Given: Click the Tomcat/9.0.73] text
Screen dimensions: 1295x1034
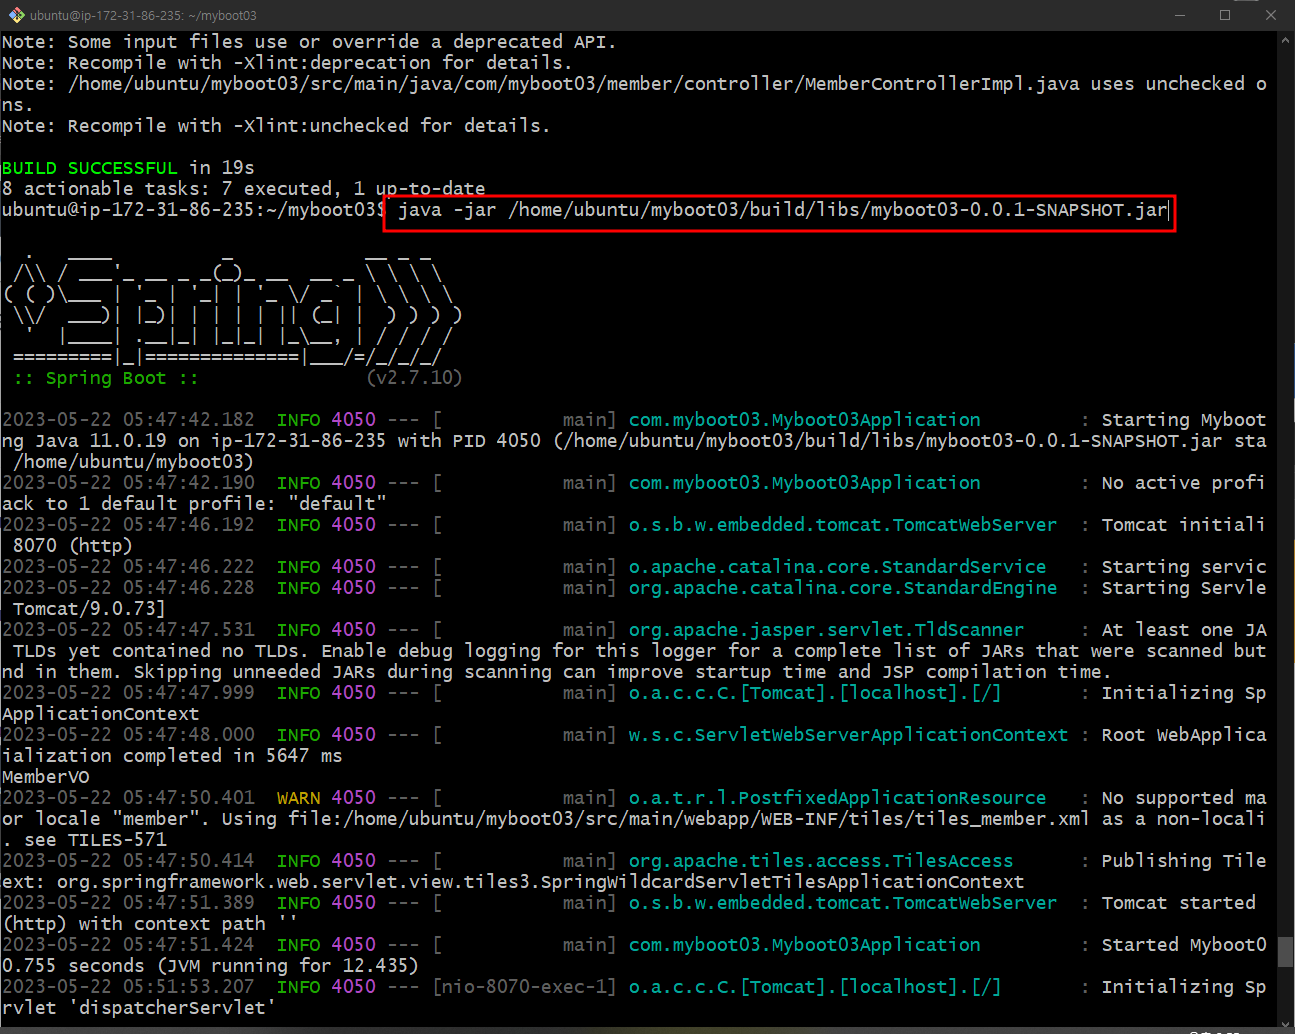Looking at the screenshot, I should 90,609.
